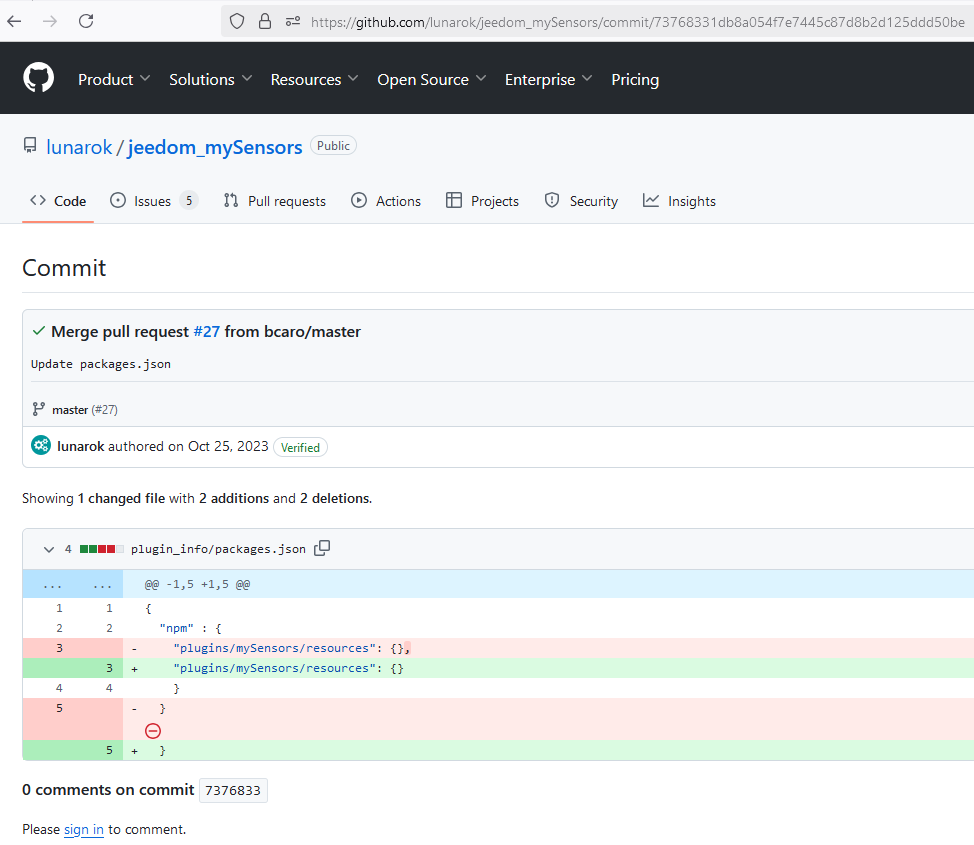This screenshot has height=845, width=974.
Task: Click the @@ -1,5 +1,5 @@ hunk header
Action: [x=198, y=584]
